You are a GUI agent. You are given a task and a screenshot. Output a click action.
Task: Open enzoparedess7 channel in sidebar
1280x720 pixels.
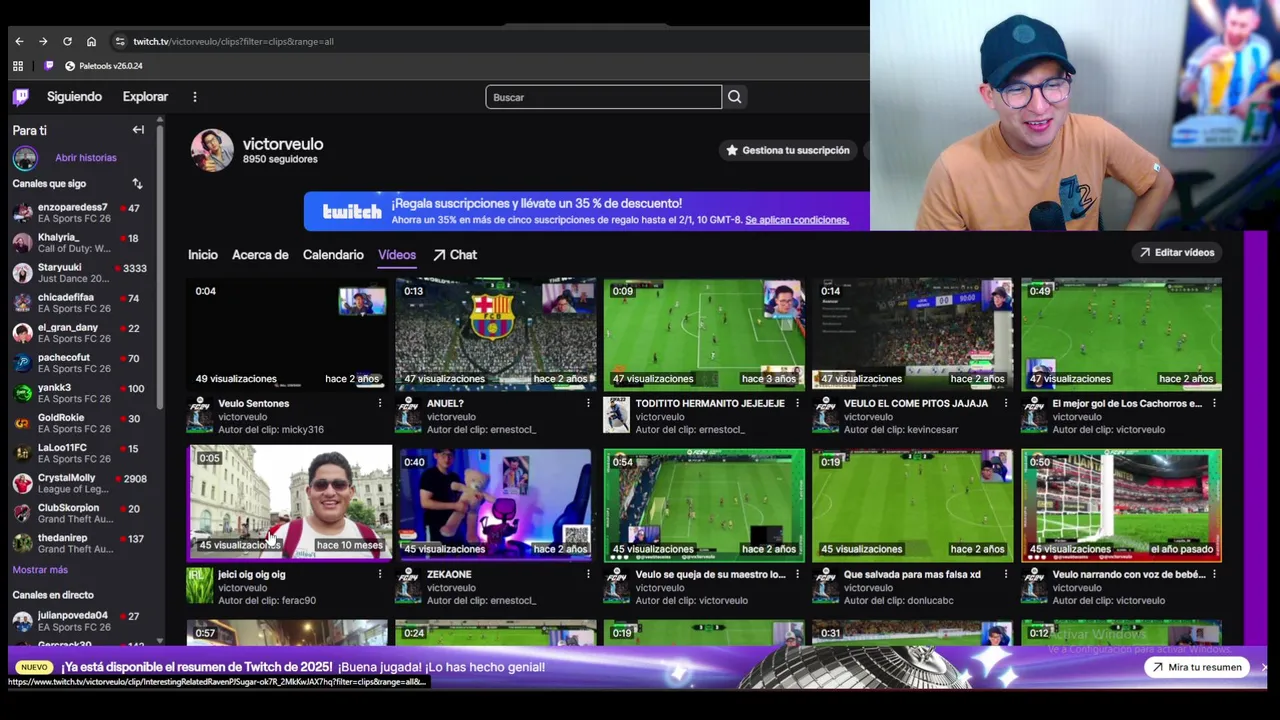pos(80,213)
